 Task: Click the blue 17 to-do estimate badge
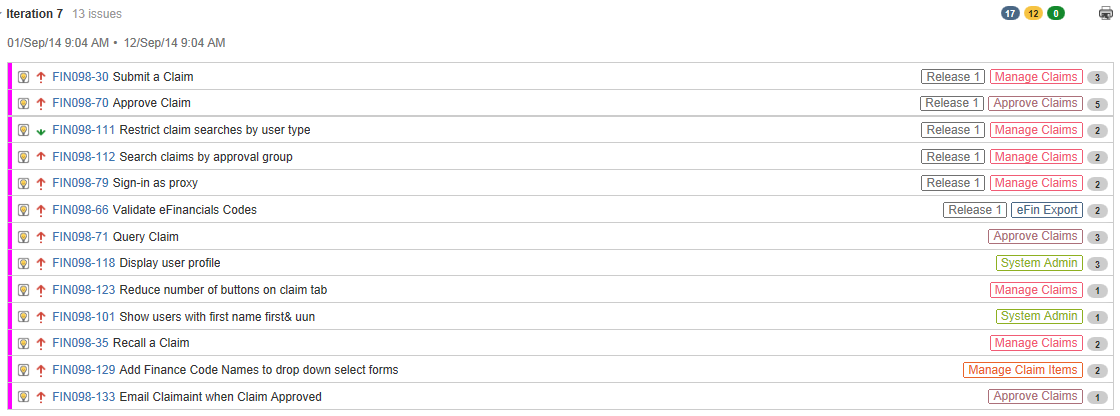(1010, 13)
